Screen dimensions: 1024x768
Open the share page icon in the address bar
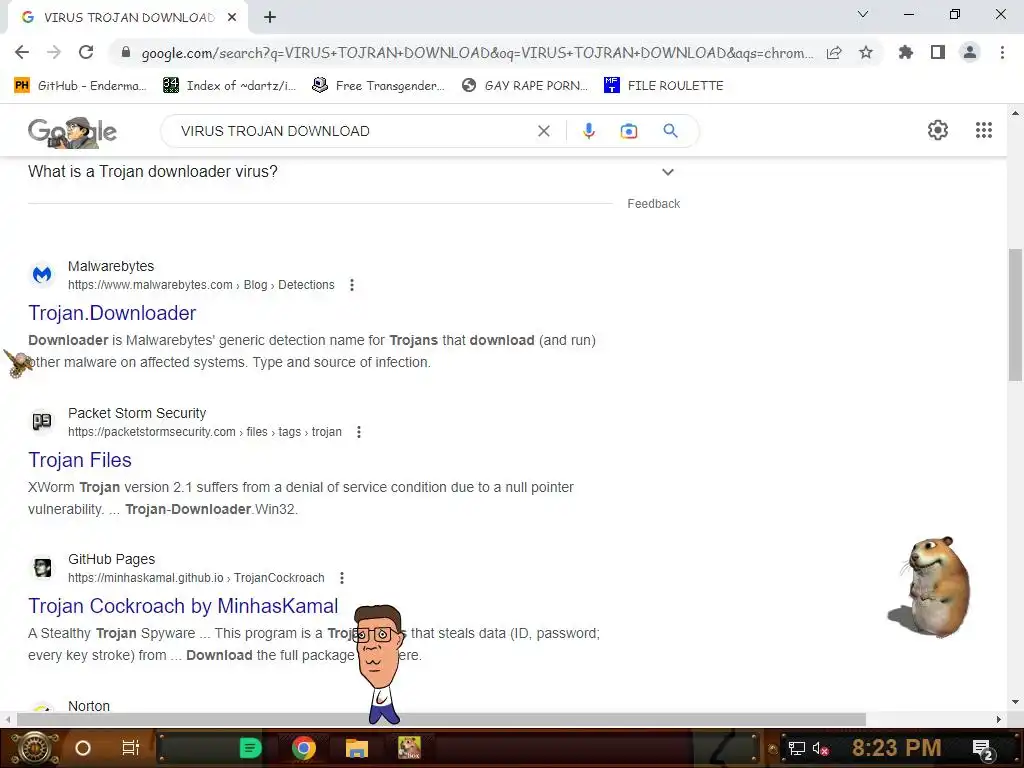coord(834,53)
